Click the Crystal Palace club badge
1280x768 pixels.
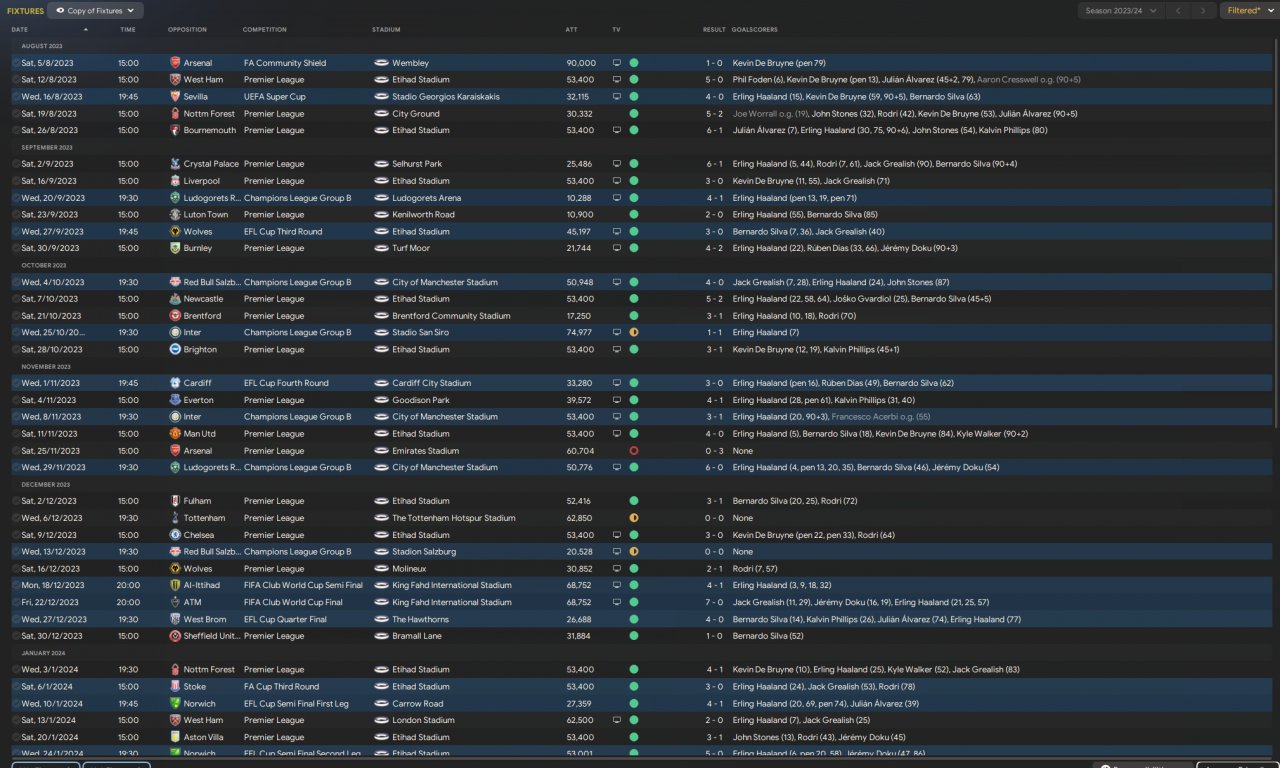[x=176, y=164]
